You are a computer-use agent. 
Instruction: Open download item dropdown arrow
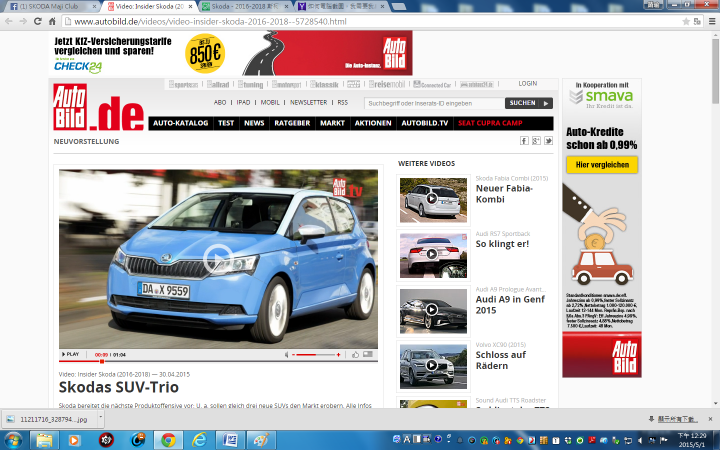tap(101, 418)
